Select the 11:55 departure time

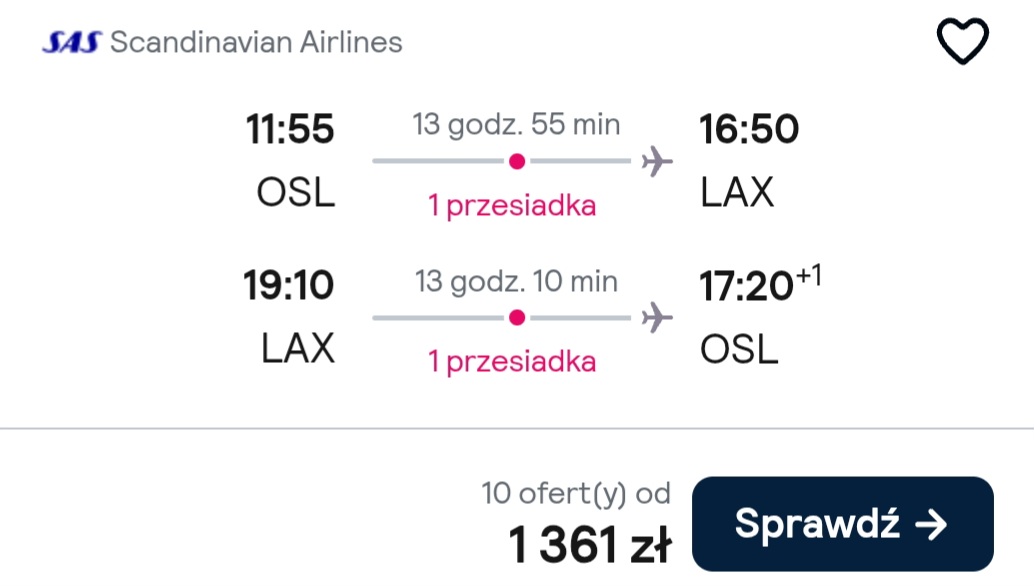click(x=290, y=129)
